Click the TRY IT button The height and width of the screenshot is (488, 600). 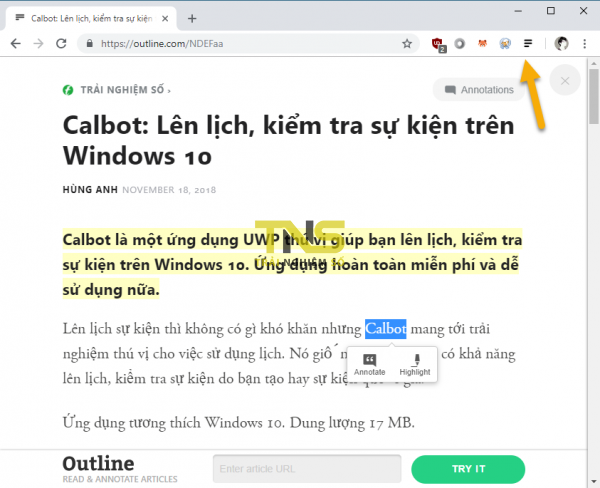coord(468,469)
